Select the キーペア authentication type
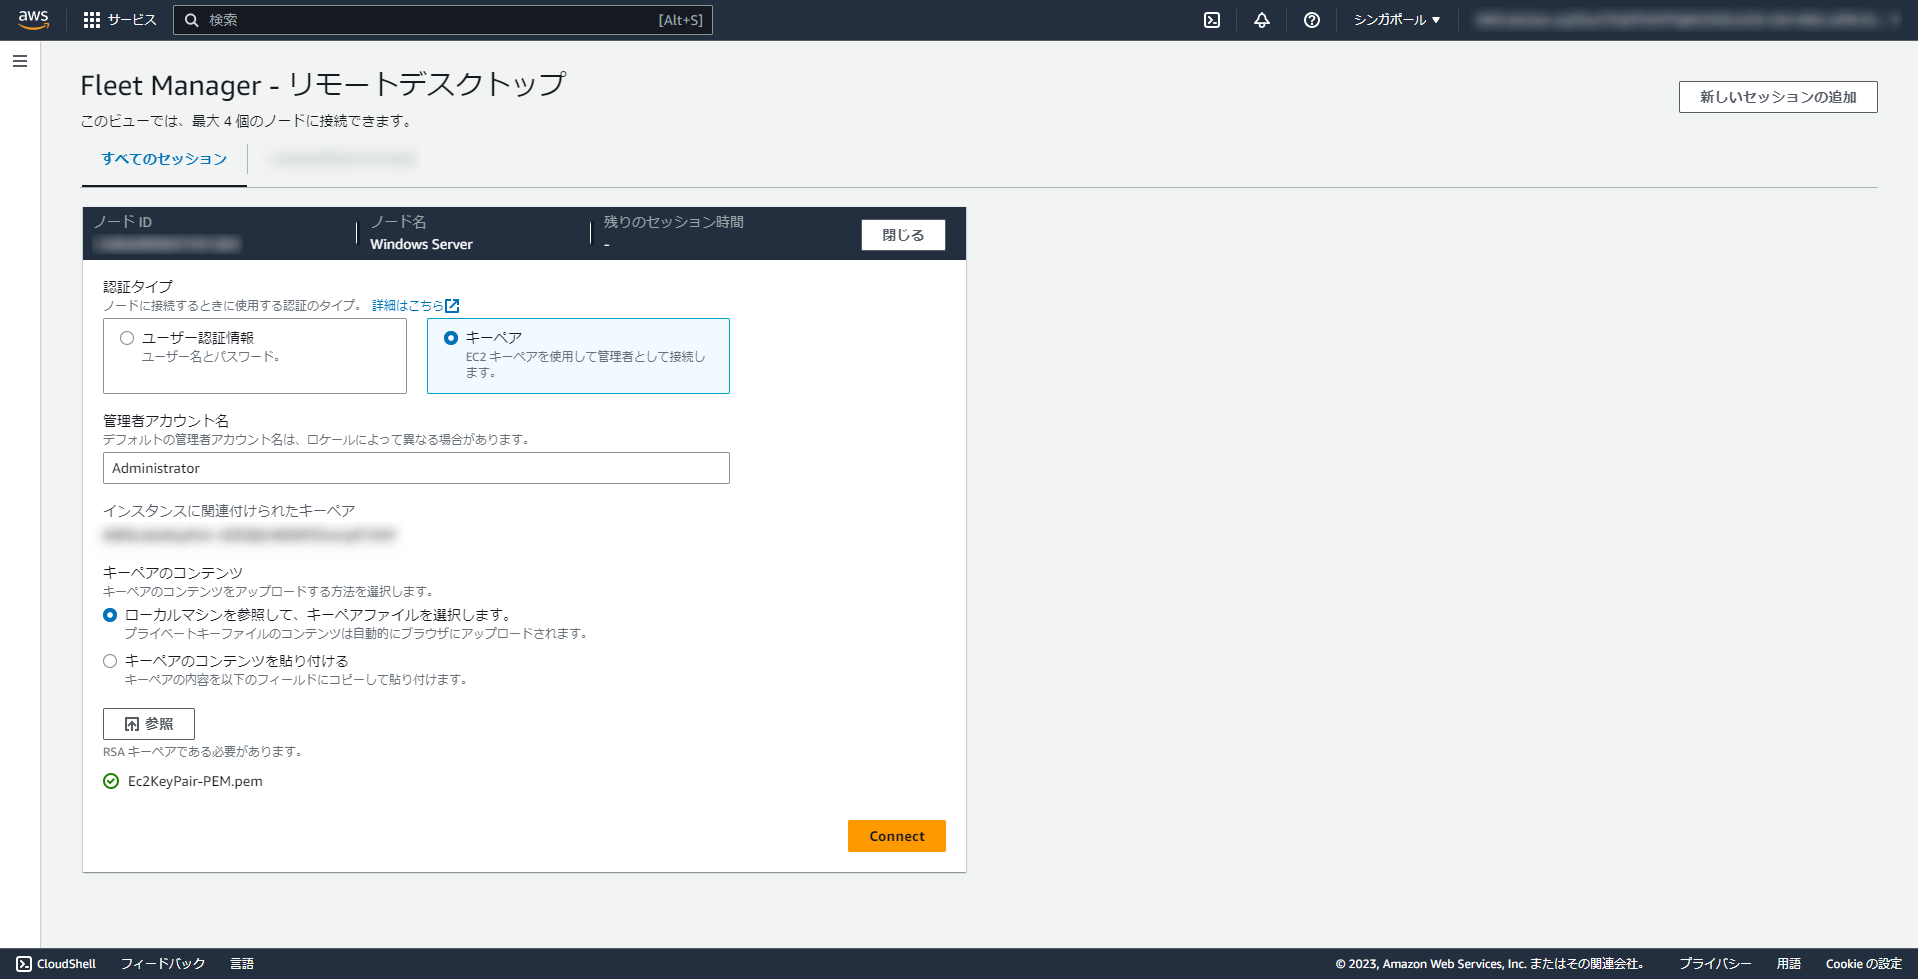 (450, 337)
